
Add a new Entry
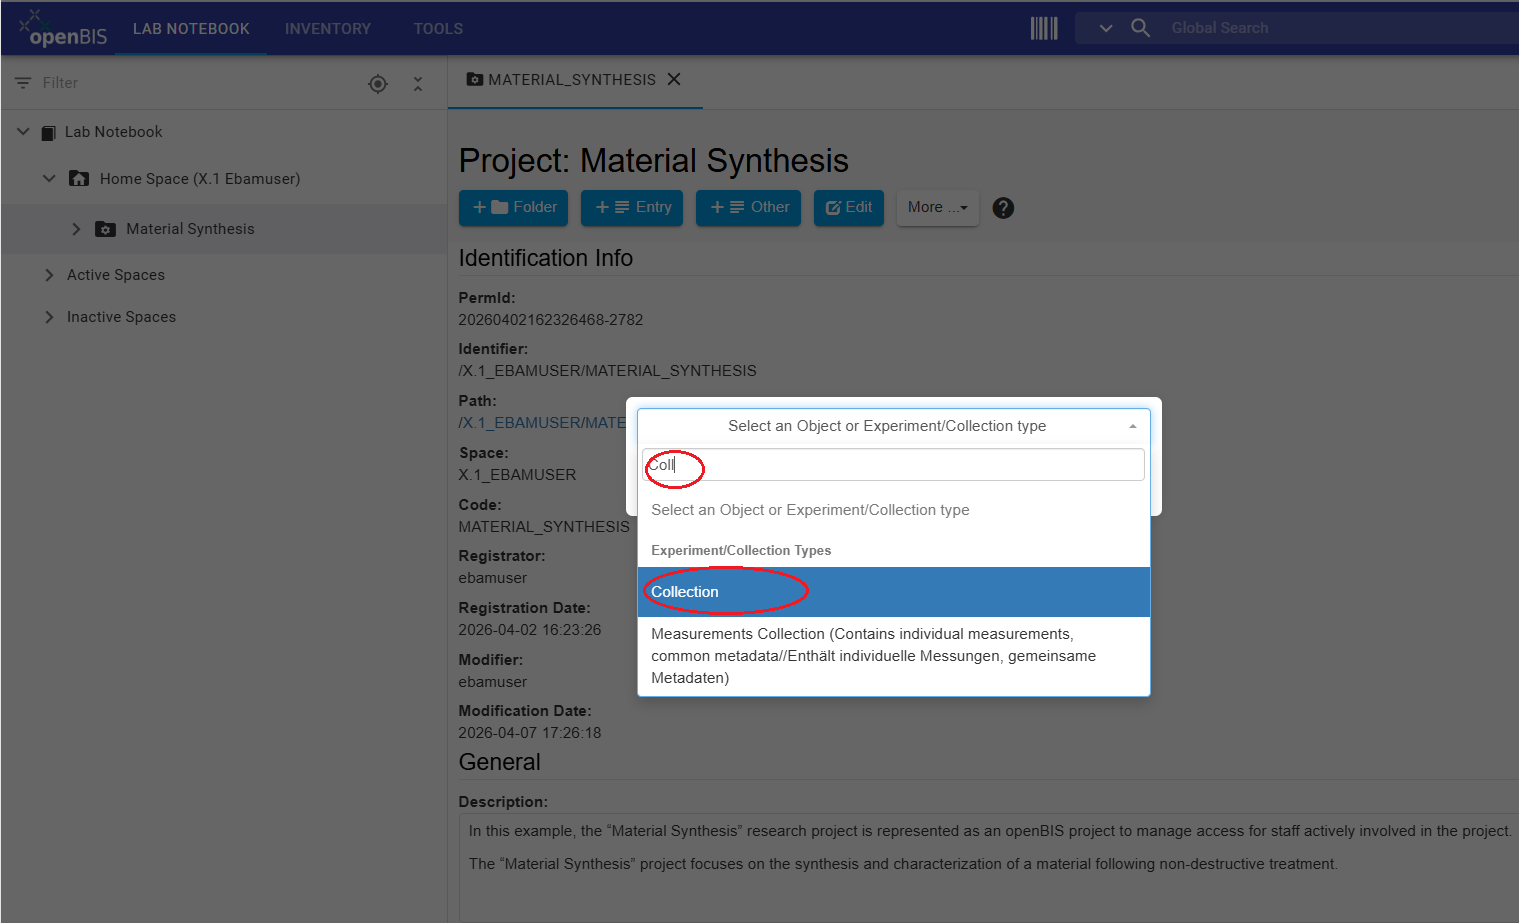(x=632, y=207)
